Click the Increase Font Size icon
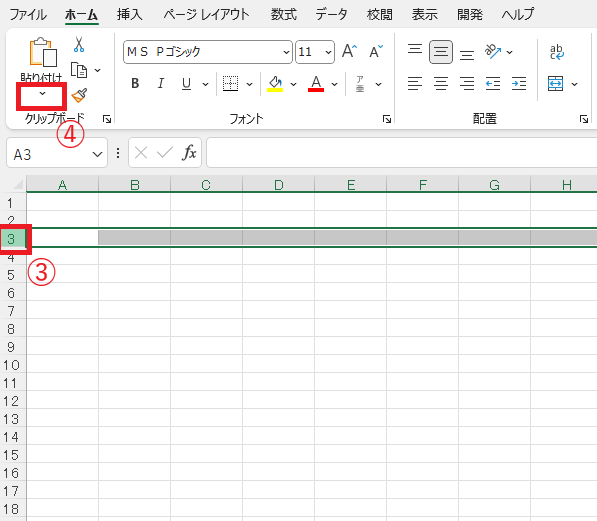The width and height of the screenshot is (597, 521). tap(350, 51)
